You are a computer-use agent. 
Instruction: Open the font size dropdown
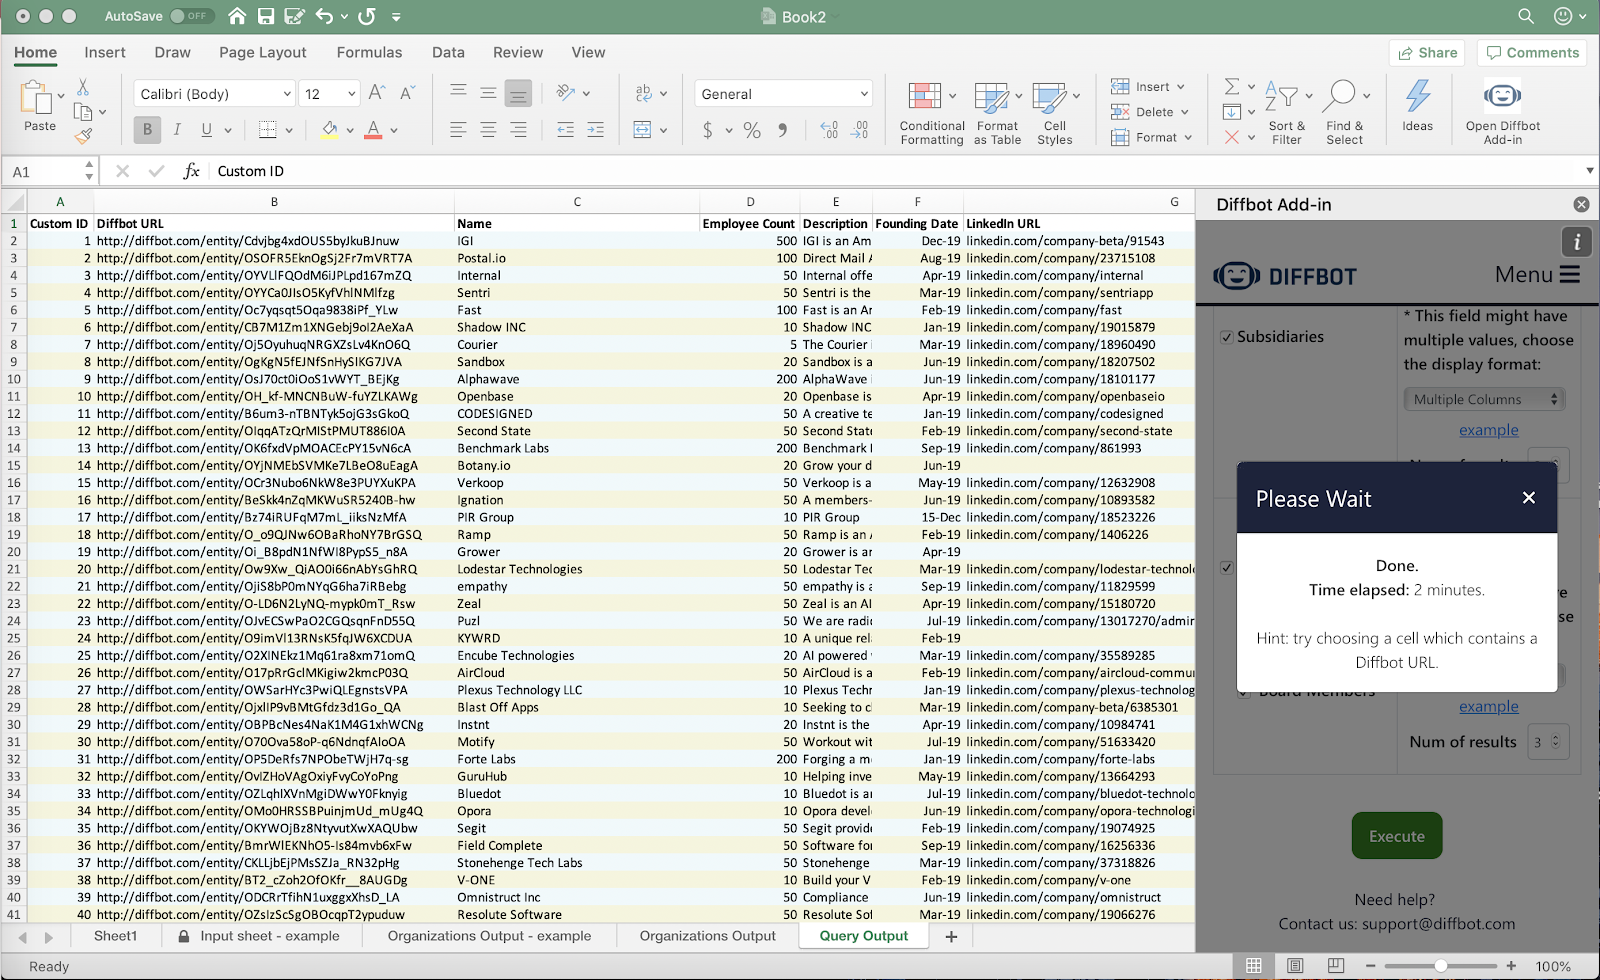coord(352,94)
